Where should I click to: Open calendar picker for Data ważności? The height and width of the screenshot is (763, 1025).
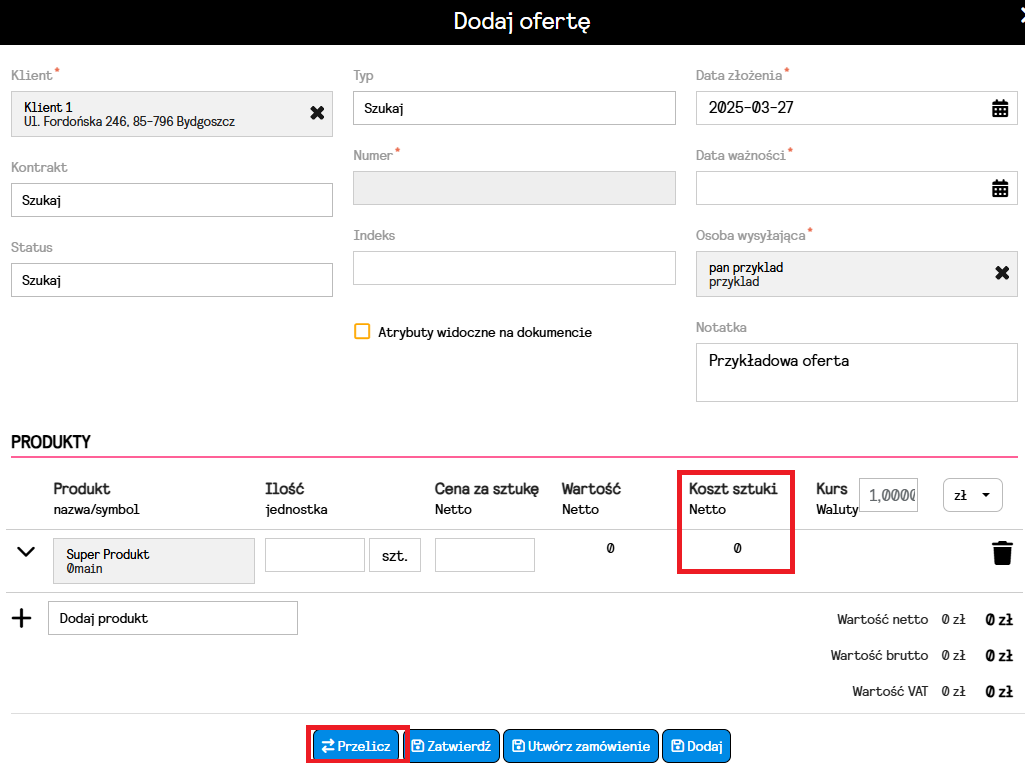click(x=999, y=188)
